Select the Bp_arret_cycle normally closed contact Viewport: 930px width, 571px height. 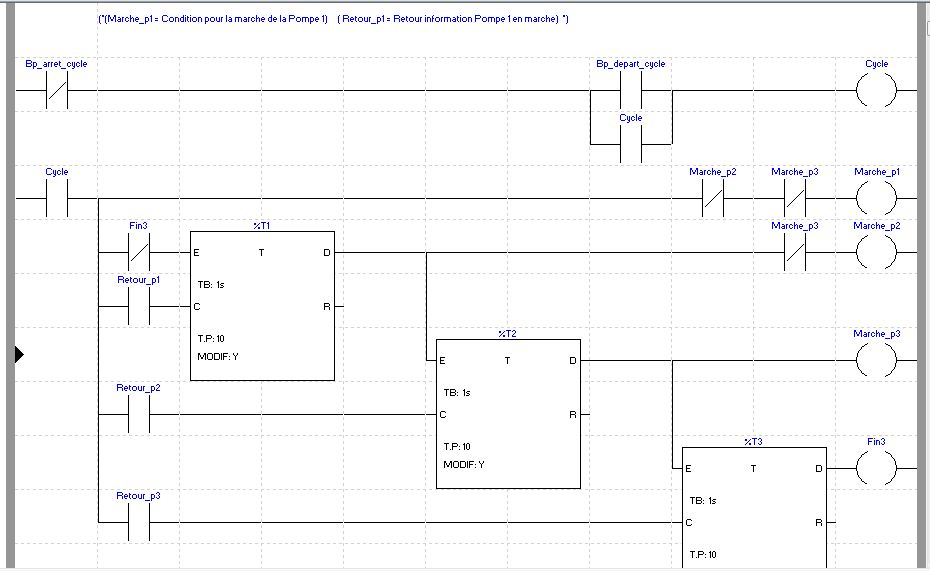[x=56, y=91]
